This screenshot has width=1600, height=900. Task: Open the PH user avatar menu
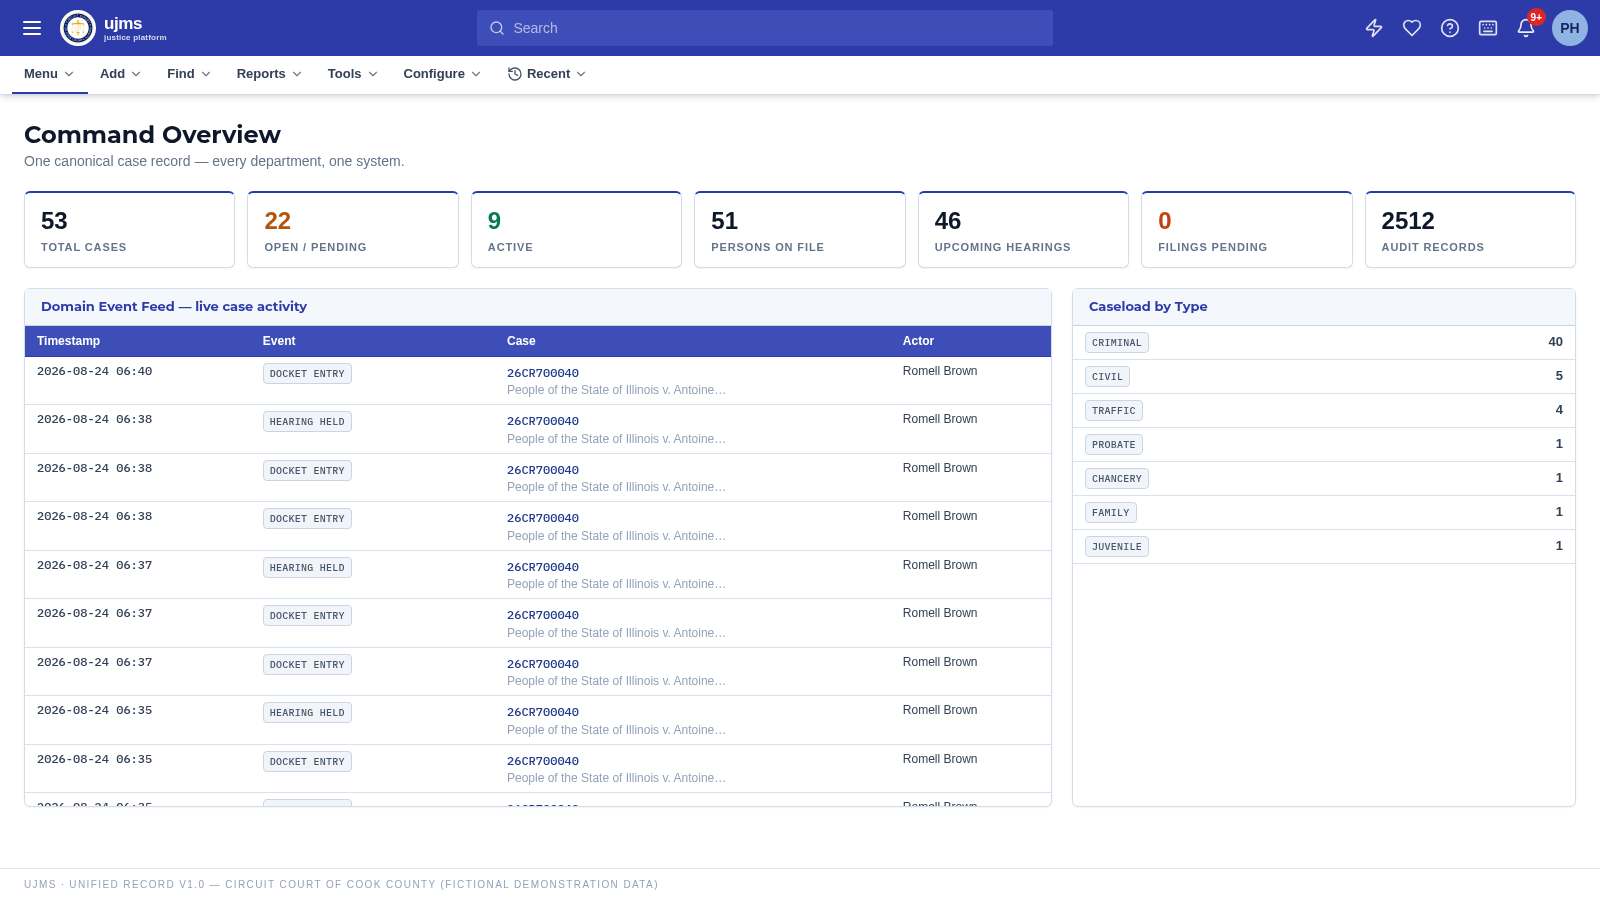pyautogui.click(x=1570, y=28)
